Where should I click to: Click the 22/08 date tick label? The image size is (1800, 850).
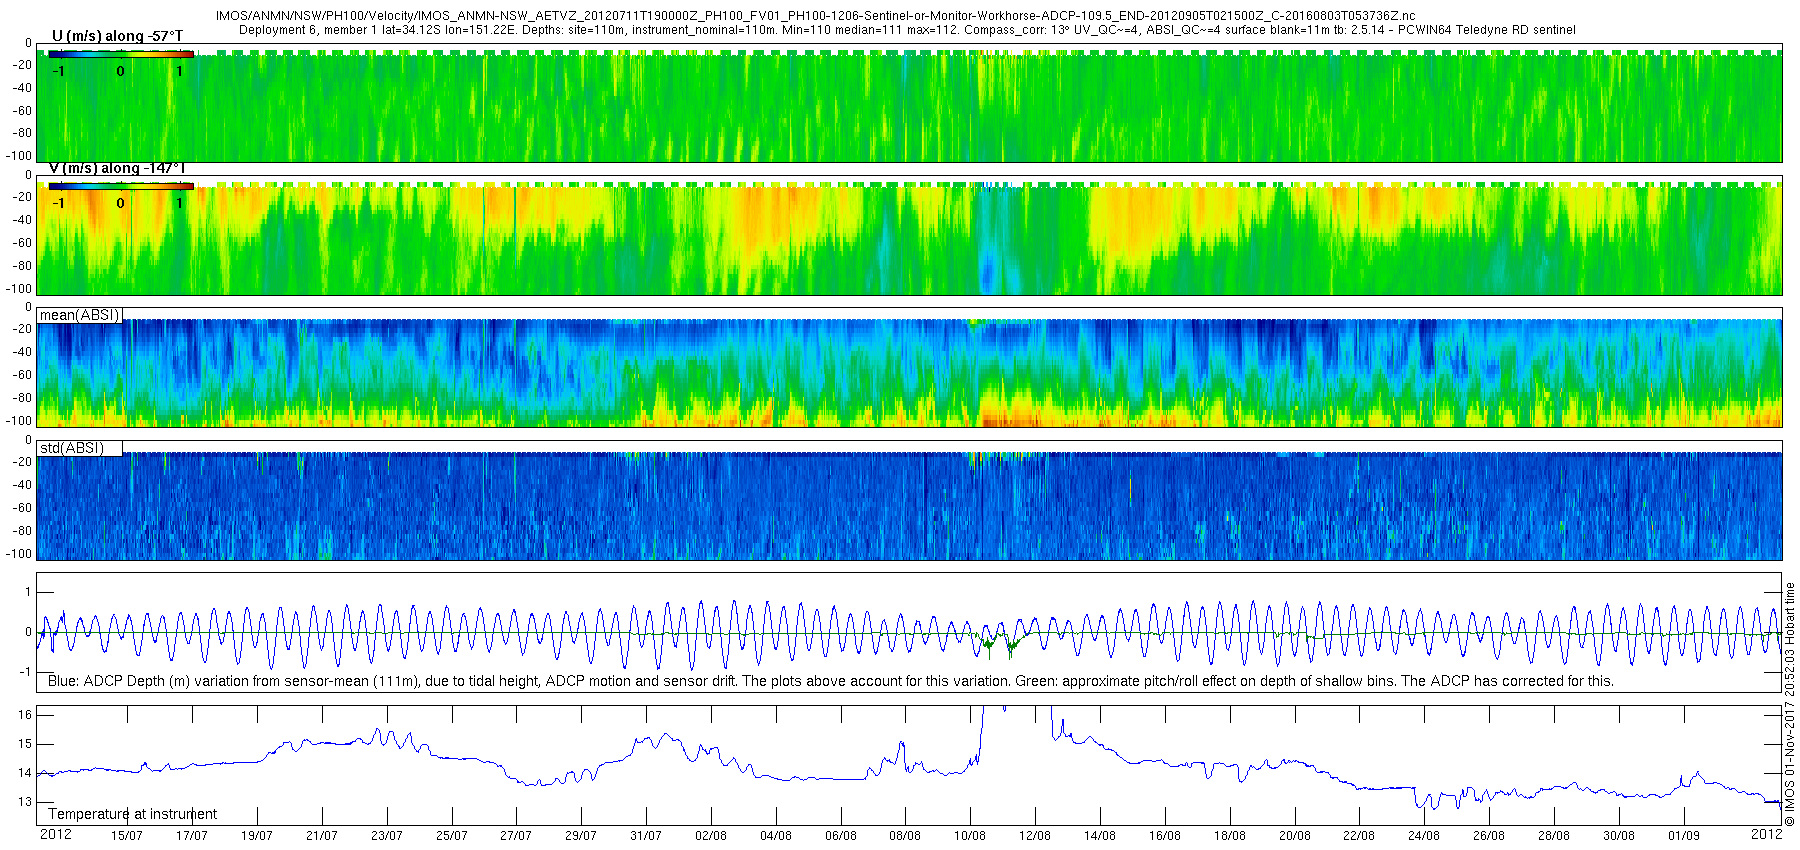[x=1358, y=836]
